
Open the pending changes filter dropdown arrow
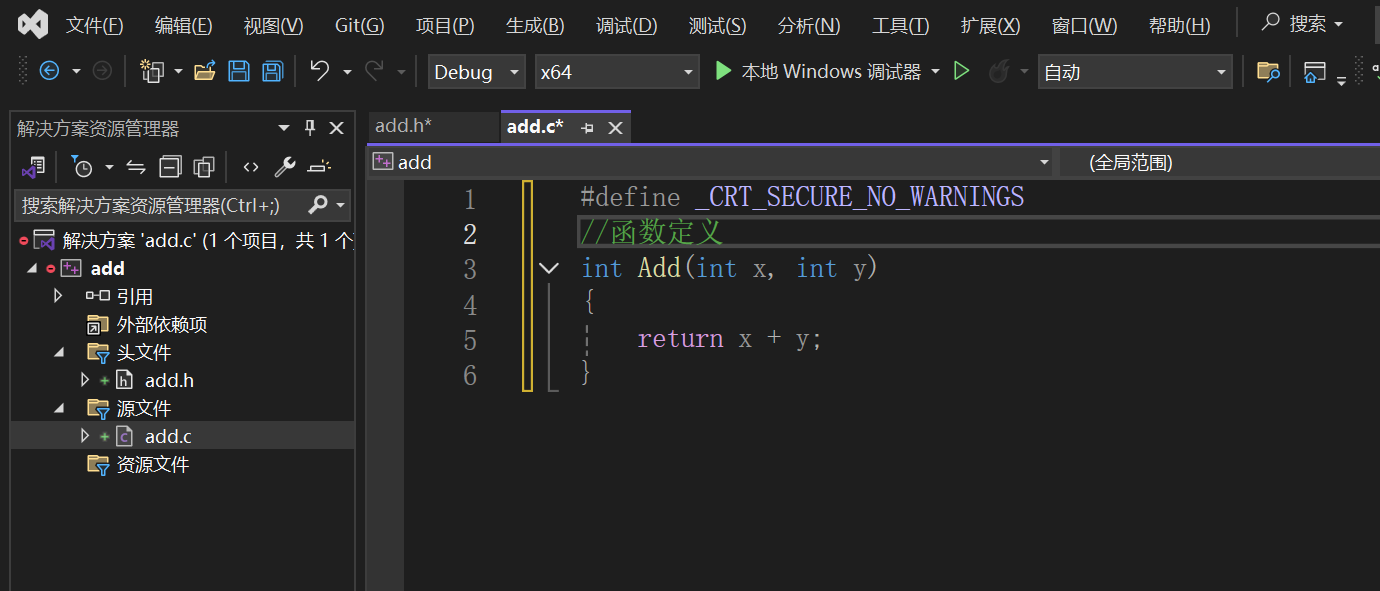tap(109, 167)
